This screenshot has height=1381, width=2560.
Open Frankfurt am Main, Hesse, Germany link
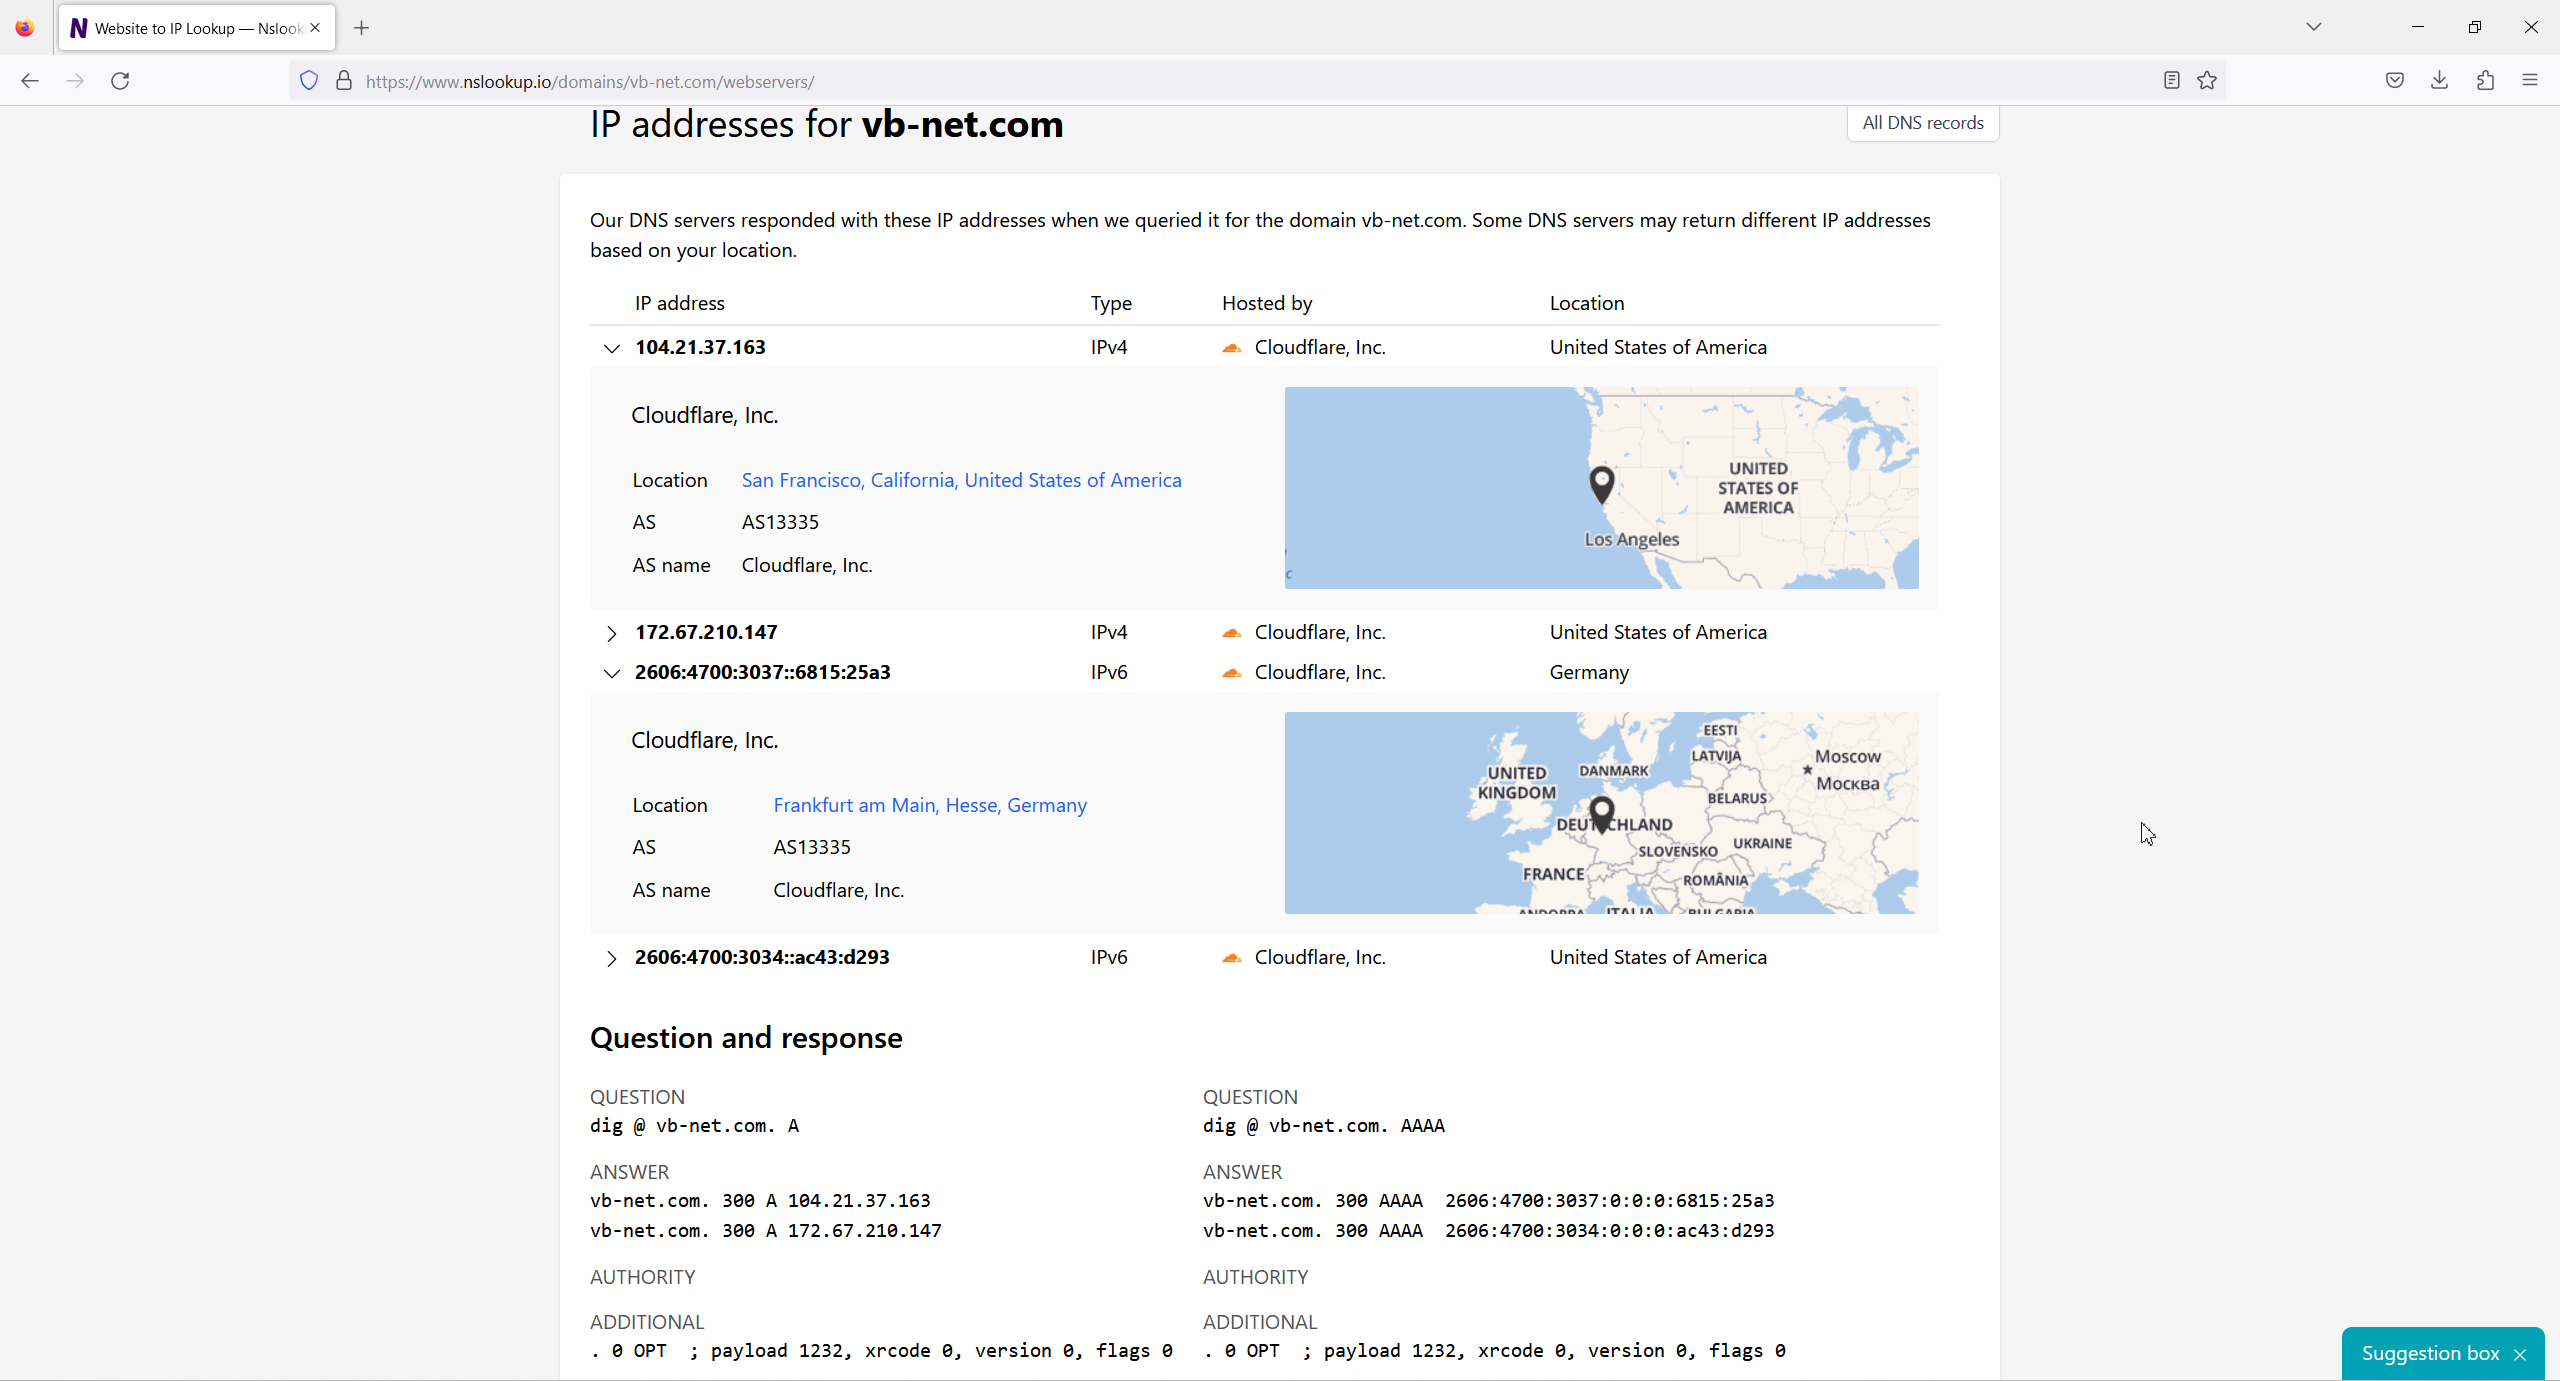coord(929,805)
